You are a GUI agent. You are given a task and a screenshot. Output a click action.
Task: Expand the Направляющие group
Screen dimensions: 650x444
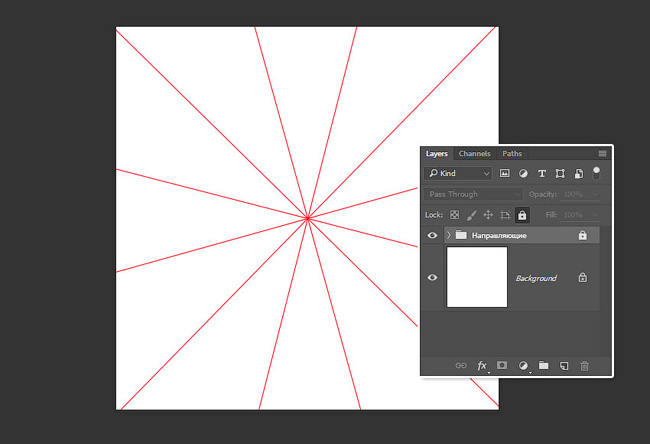click(x=449, y=235)
